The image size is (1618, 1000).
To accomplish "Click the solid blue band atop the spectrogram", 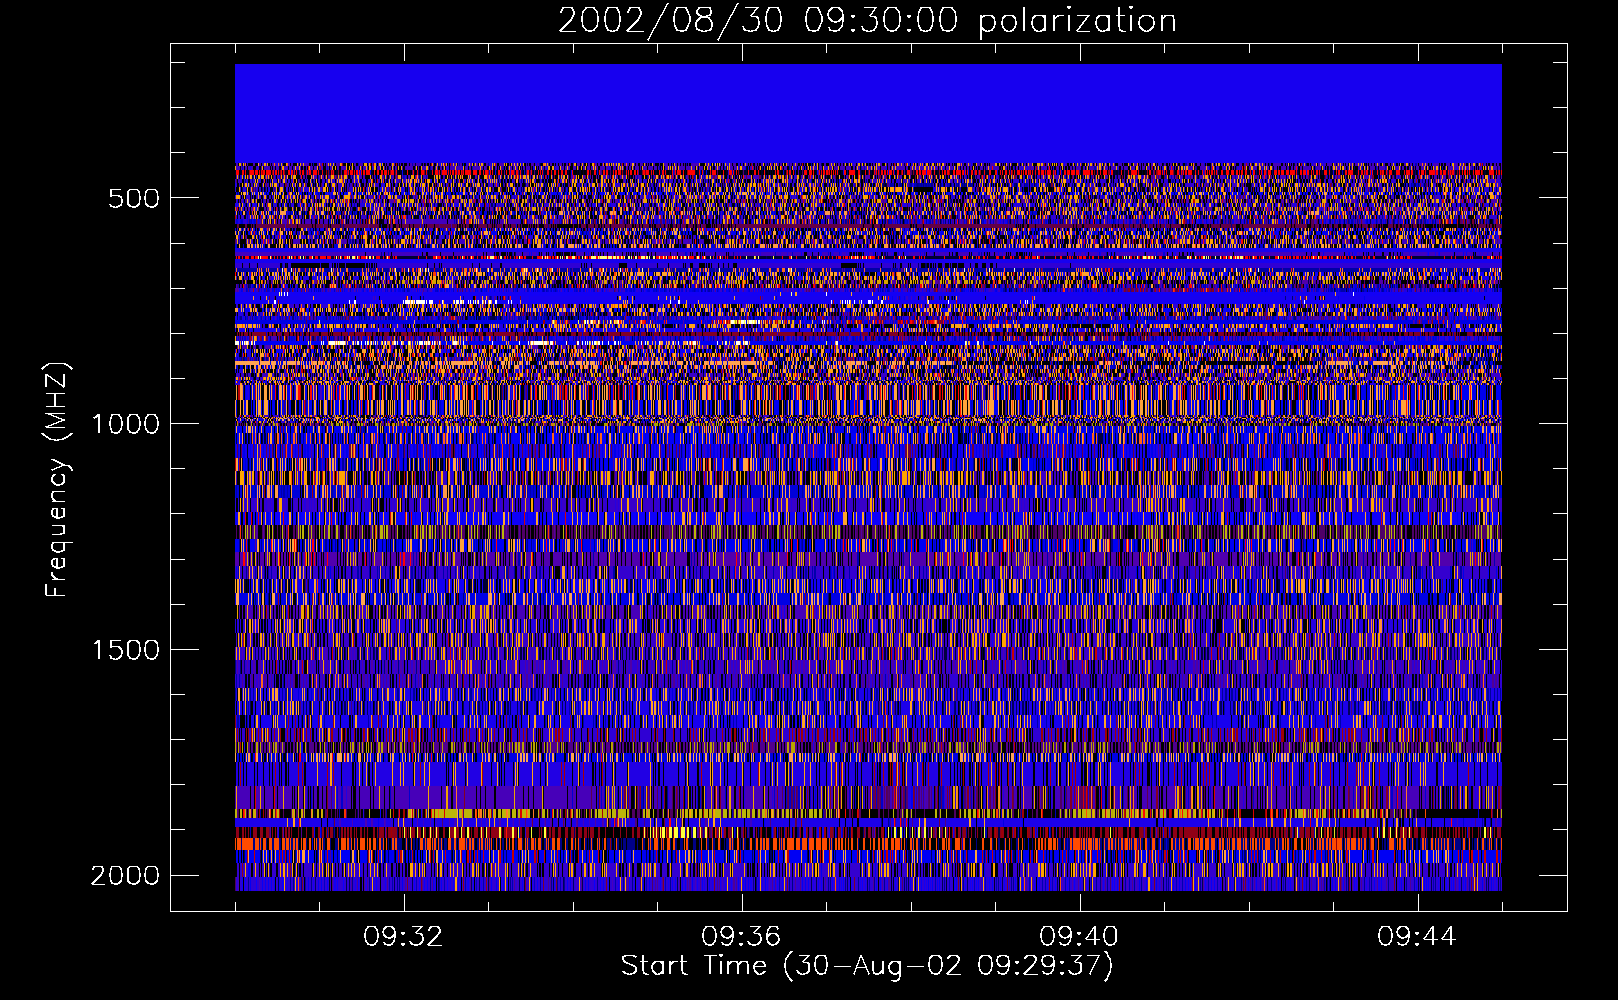I will click(x=868, y=114).
